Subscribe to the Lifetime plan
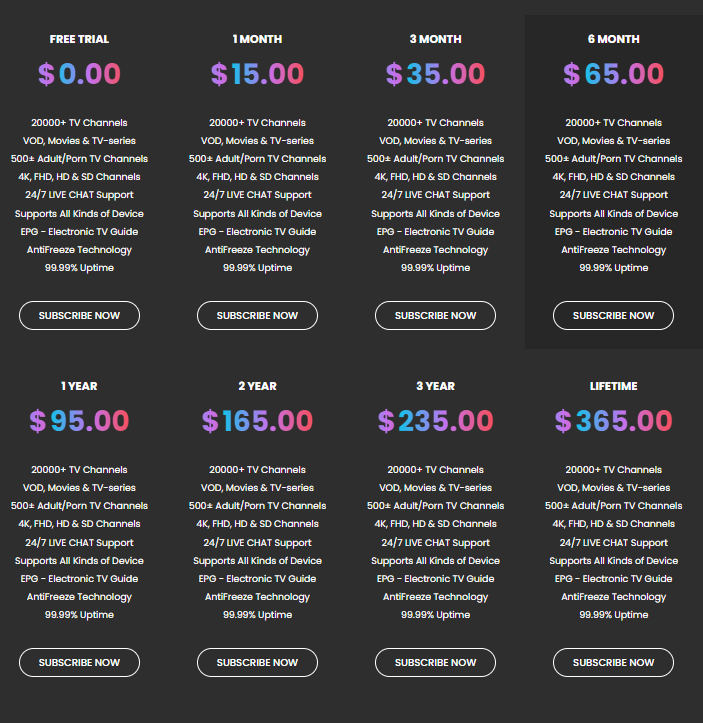Screen dimensions: 703x723 coord(613,662)
